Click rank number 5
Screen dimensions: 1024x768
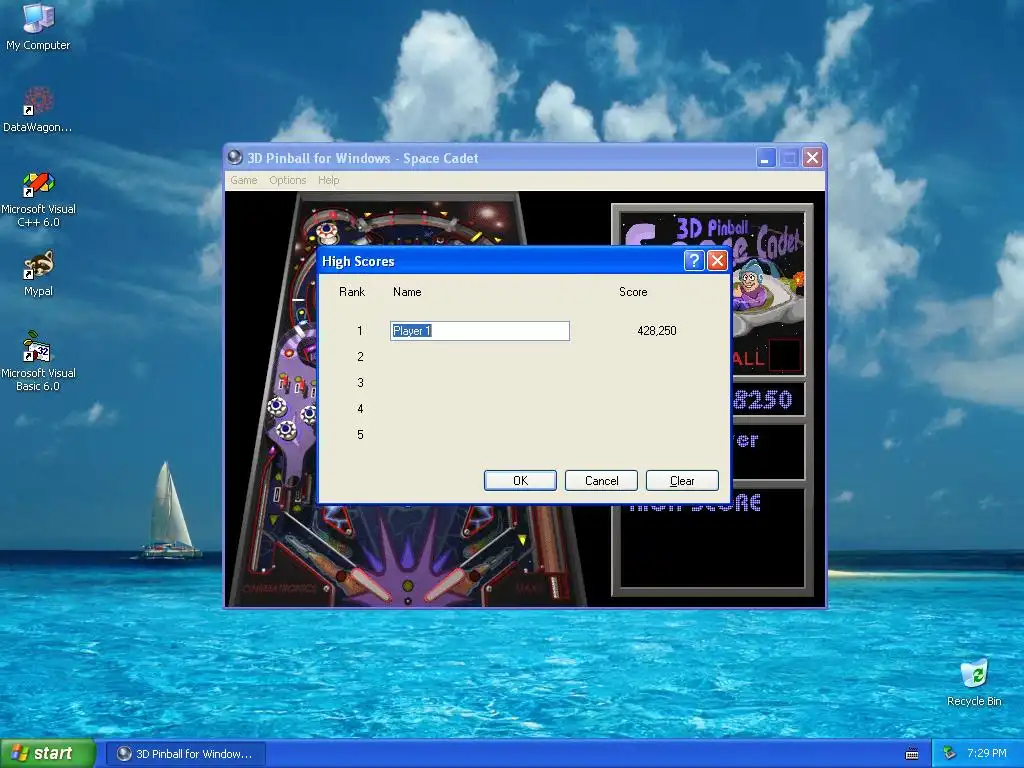(x=360, y=435)
